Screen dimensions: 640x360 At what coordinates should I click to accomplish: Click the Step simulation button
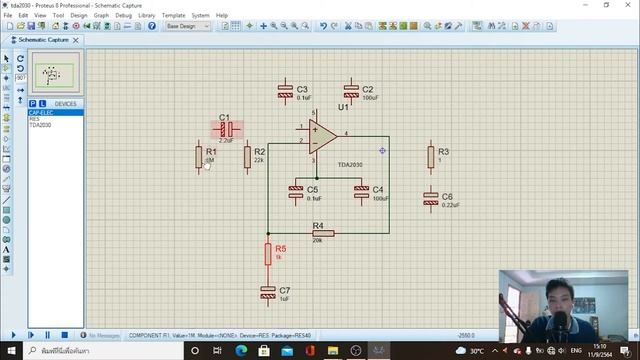31,335
